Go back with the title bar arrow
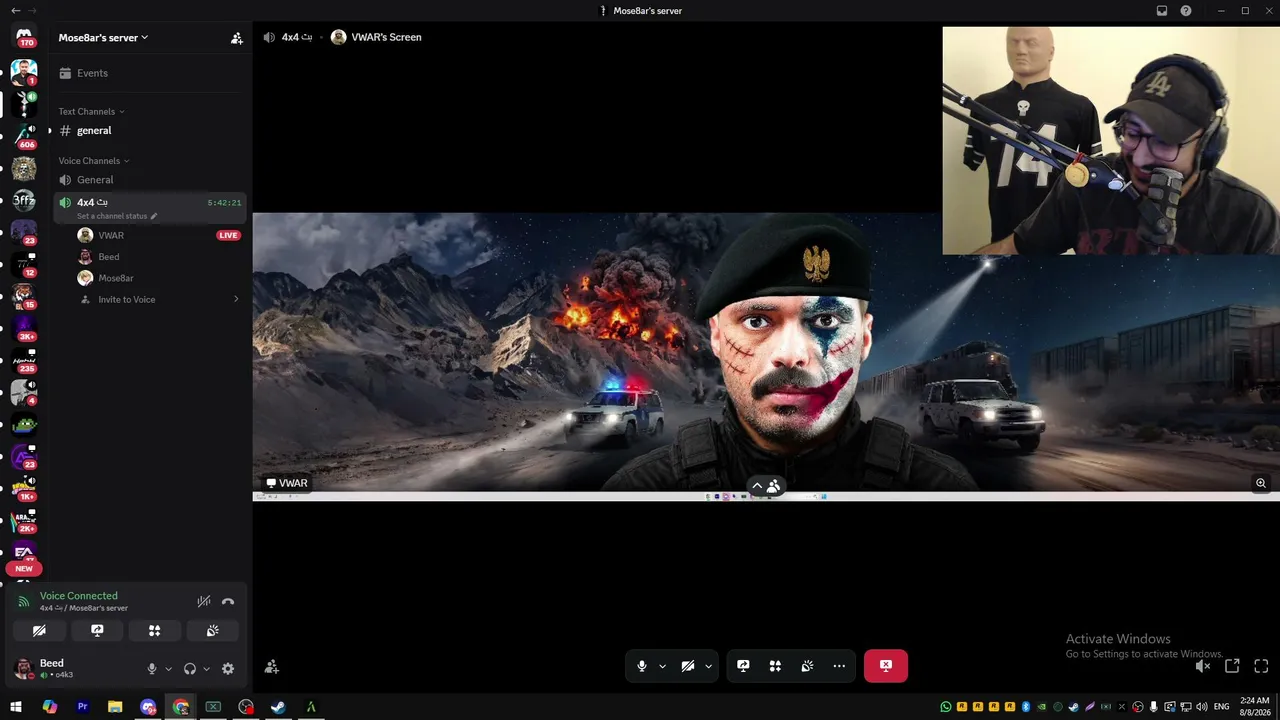Image resolution: width=1280 pixels, height=720 pixels. coord(15,11)
